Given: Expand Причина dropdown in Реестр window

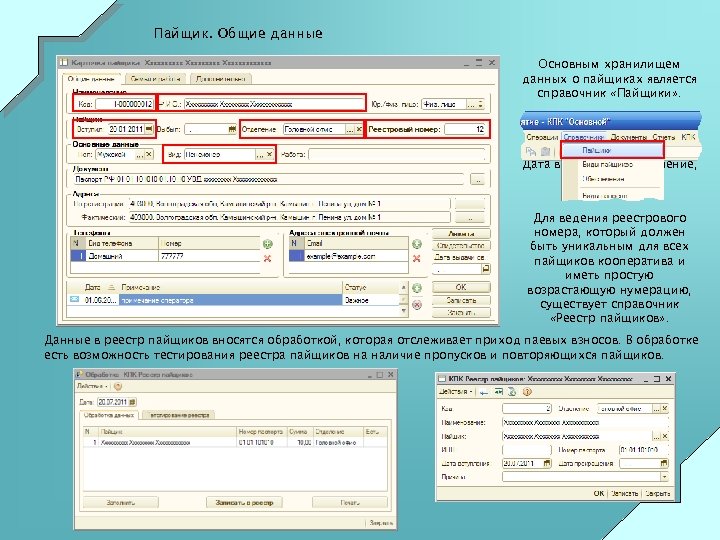Looking at the screenshot, I should pyautogui.click(x=664, y=478).
